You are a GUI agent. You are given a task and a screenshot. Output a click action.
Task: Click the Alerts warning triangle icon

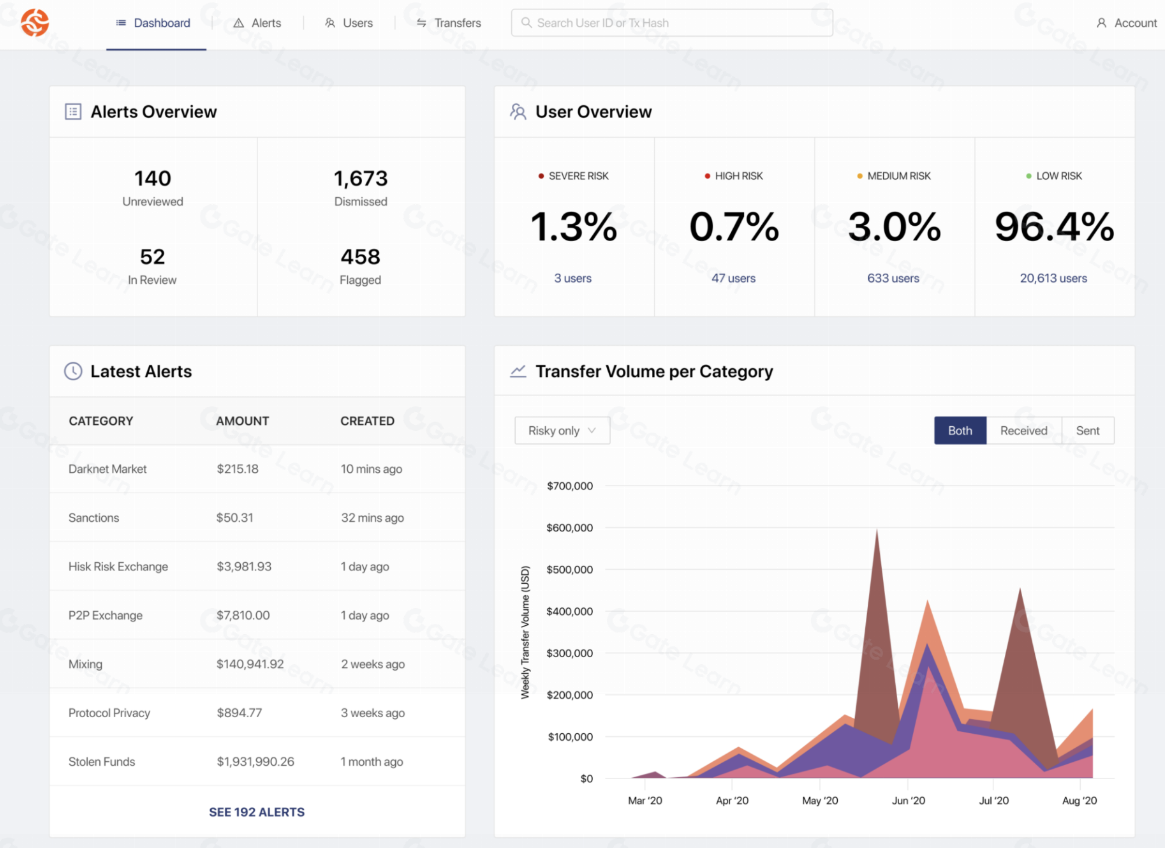tap(239, 23)
